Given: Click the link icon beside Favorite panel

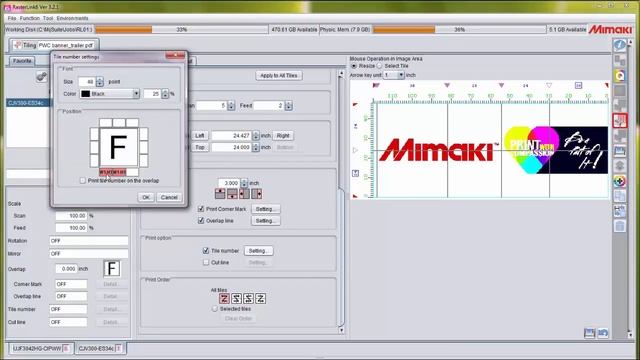Looking at the screenshot, I should tap(41, 76).
